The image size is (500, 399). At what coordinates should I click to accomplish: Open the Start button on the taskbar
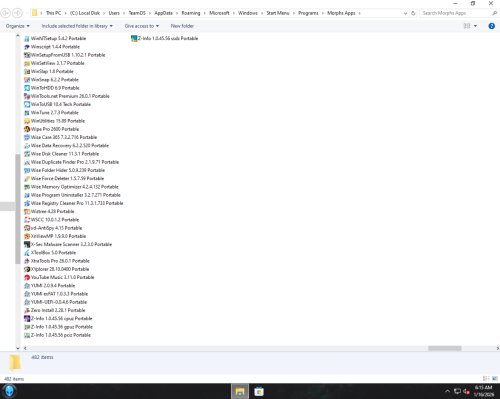[x=9, y=391]
